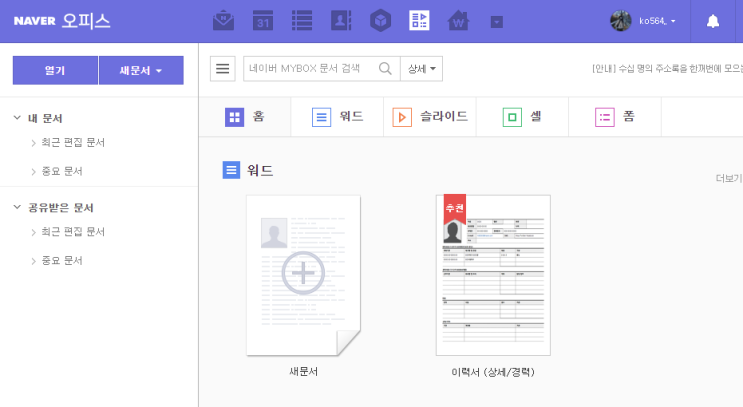Toggle the hamburger sidebar menu
The height and width of the screenshot is (407, 743).
(x=223, y=69)
